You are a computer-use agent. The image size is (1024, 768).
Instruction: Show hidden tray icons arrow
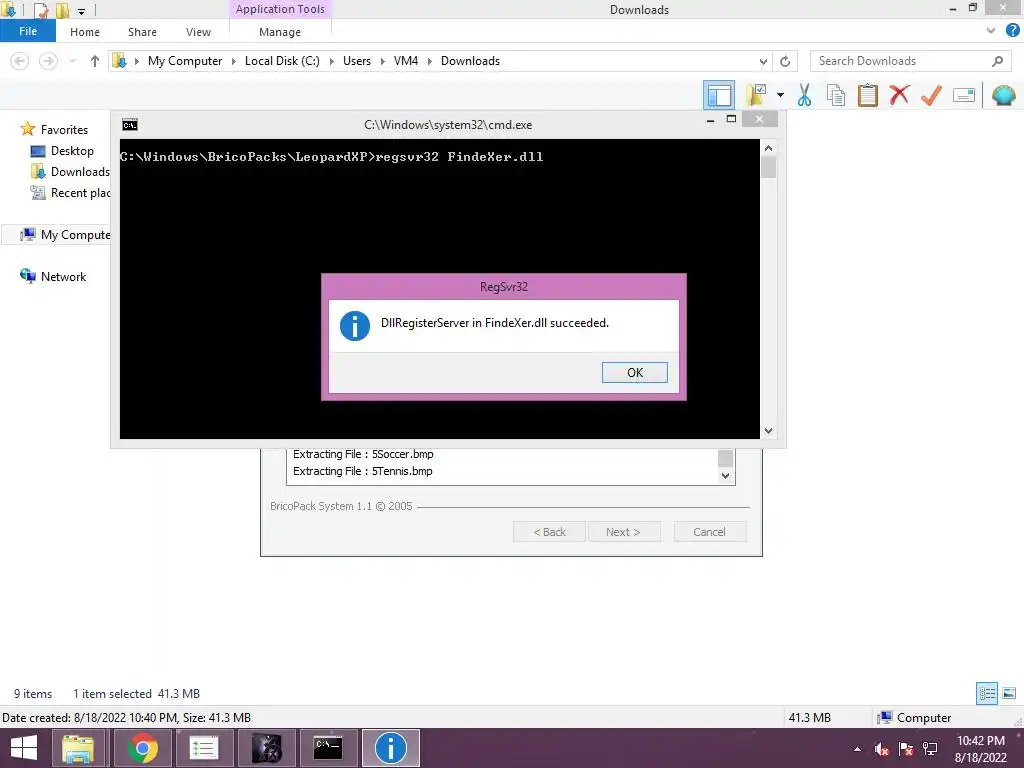point(857,749)
